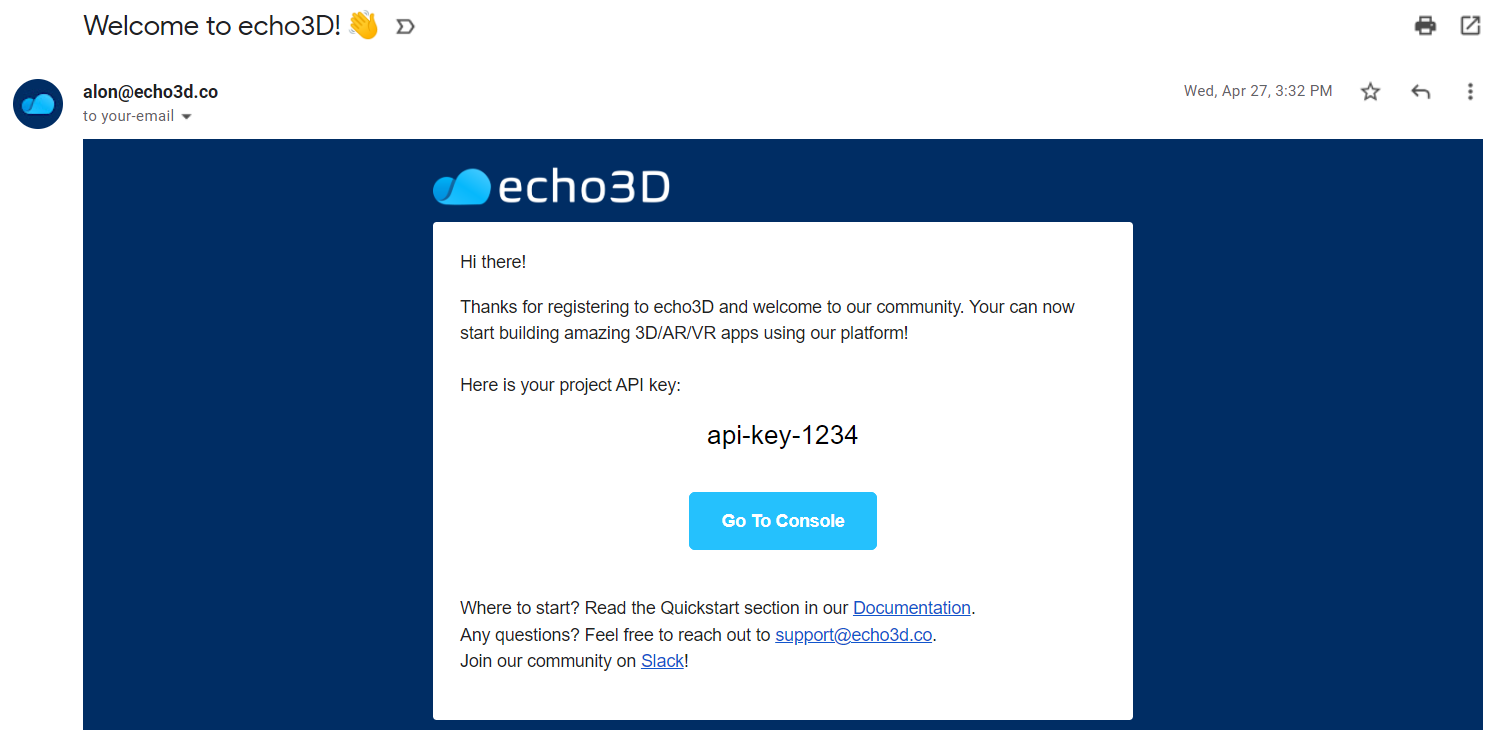The height and width of the screenshot is (730, 1501).
Task: Open the three-dot more options menu
Action: point(1470,92)
